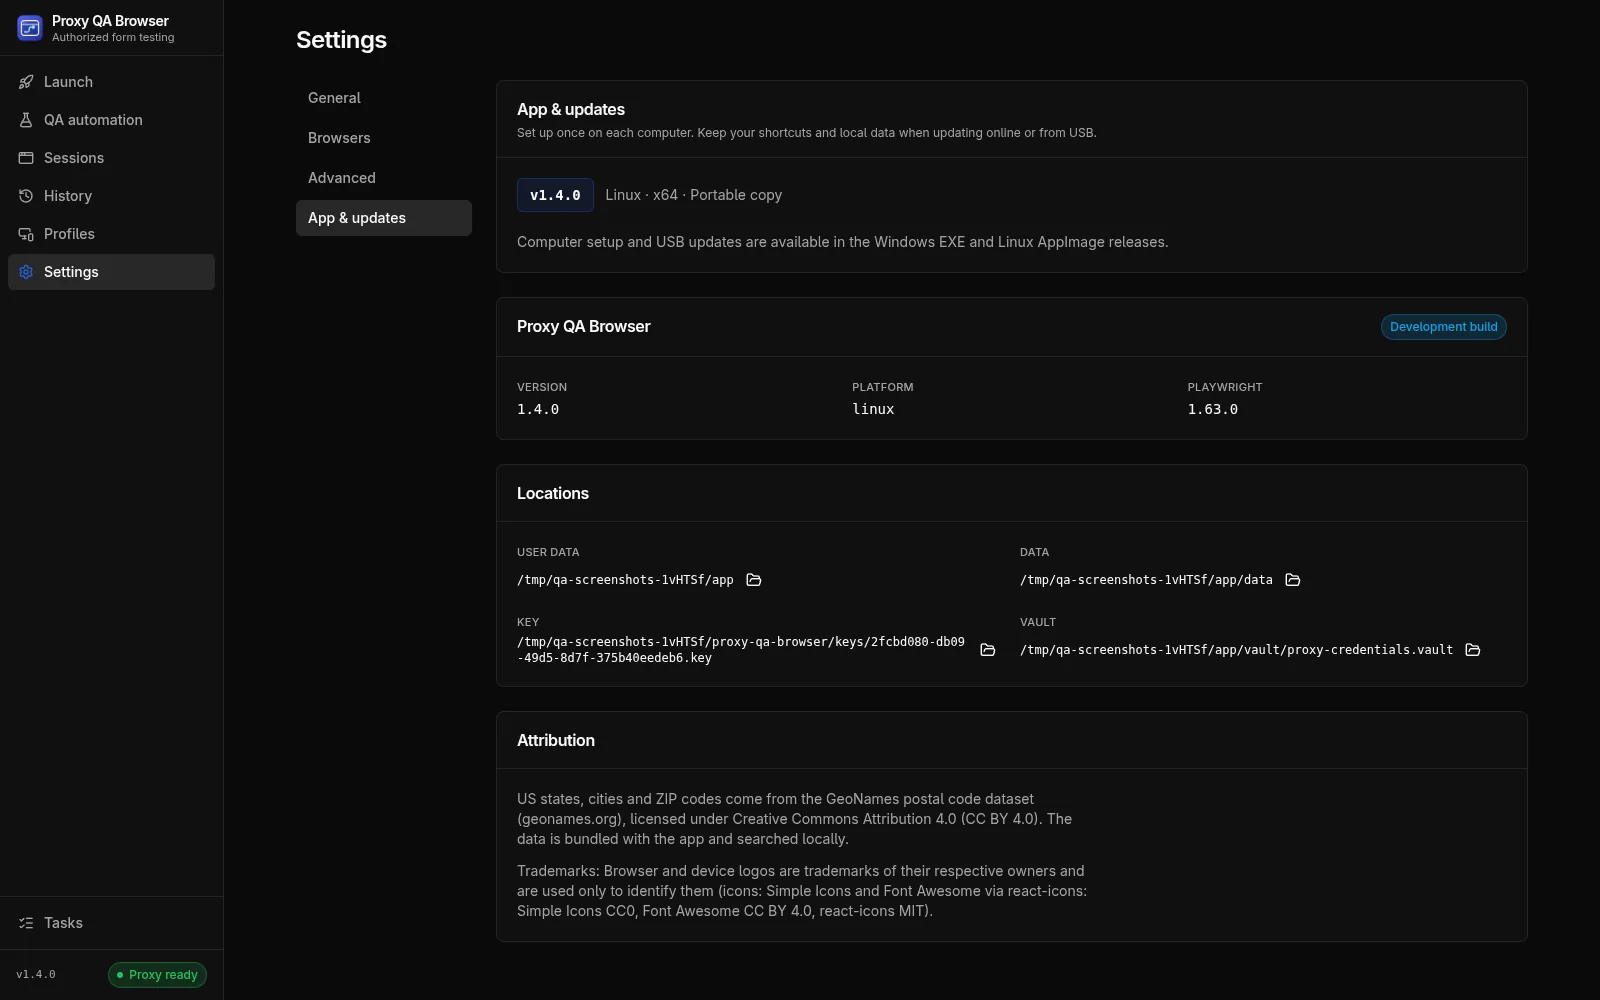Click the Playwright value 1.63.0

coord(1213,409)
